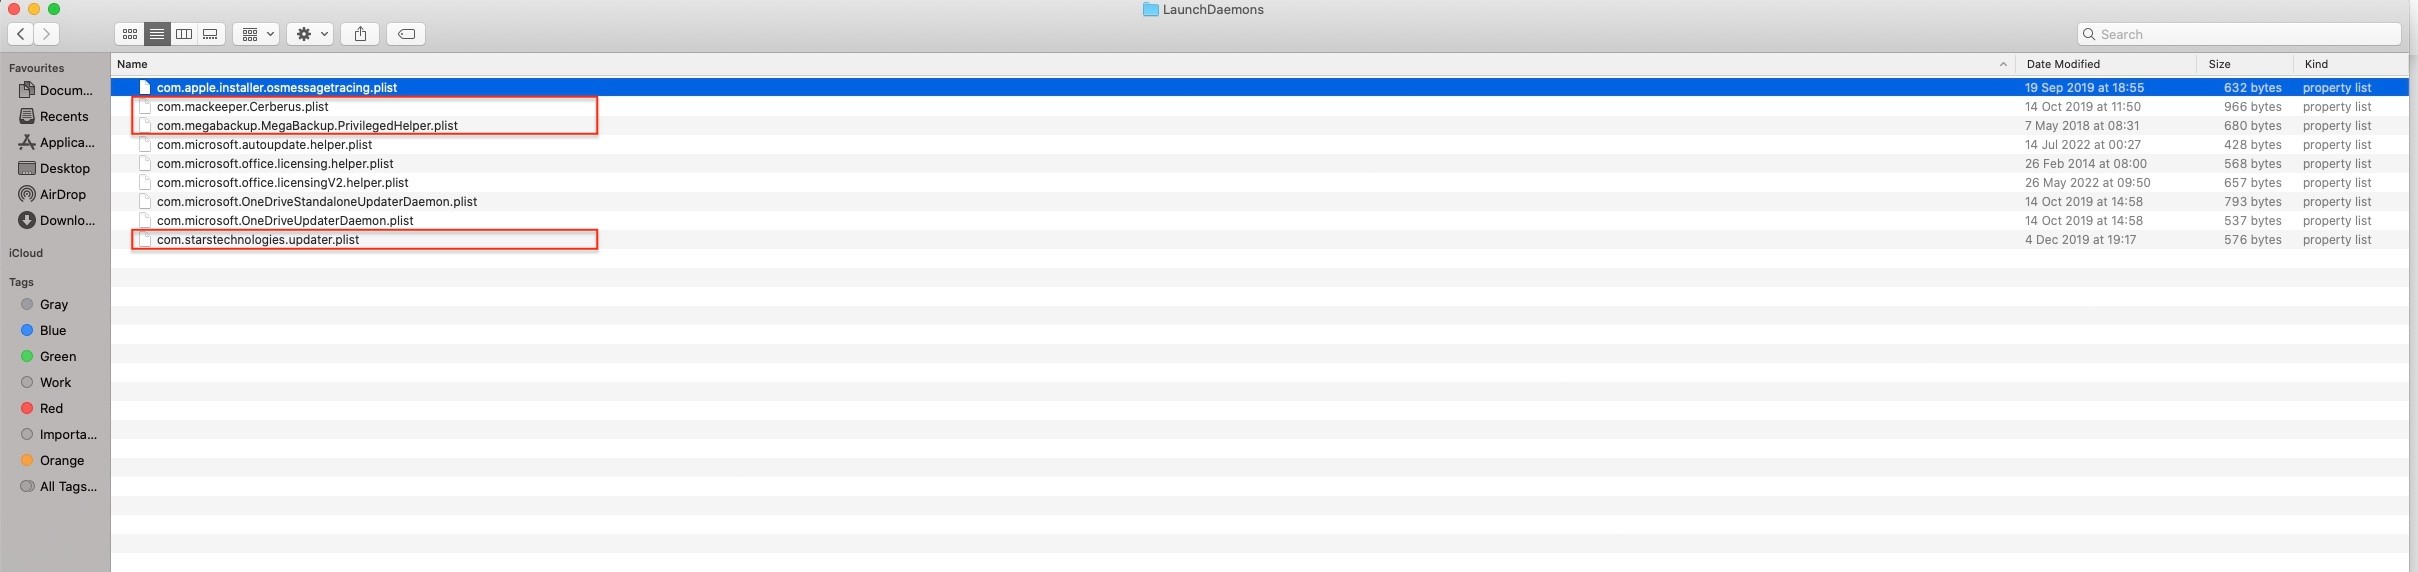Select the Gray tag
The height and width of the screenshot is (572, 2418).
(x=45, y=304)
